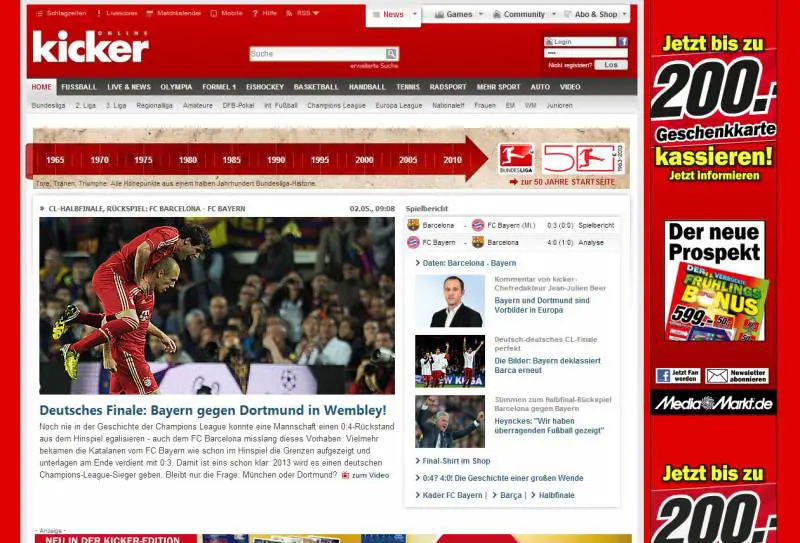Click Barcelona crest in first result row
800x543 pixels.
(413, 225)
